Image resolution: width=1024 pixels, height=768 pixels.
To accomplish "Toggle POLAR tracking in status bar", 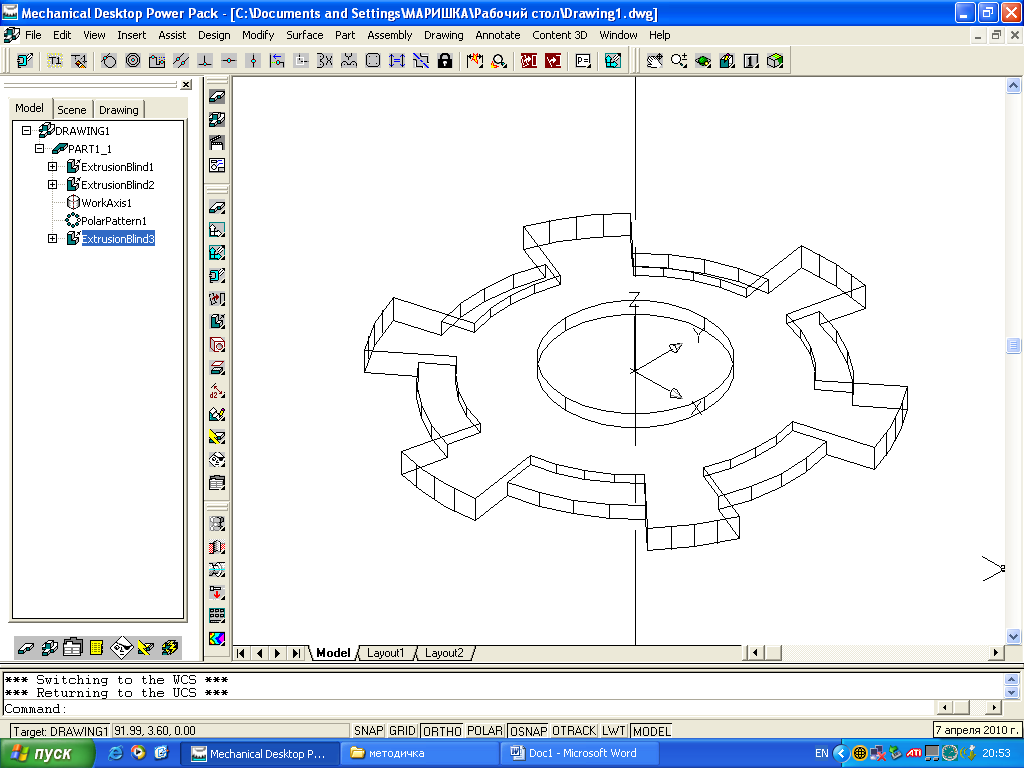I will 485,731.
